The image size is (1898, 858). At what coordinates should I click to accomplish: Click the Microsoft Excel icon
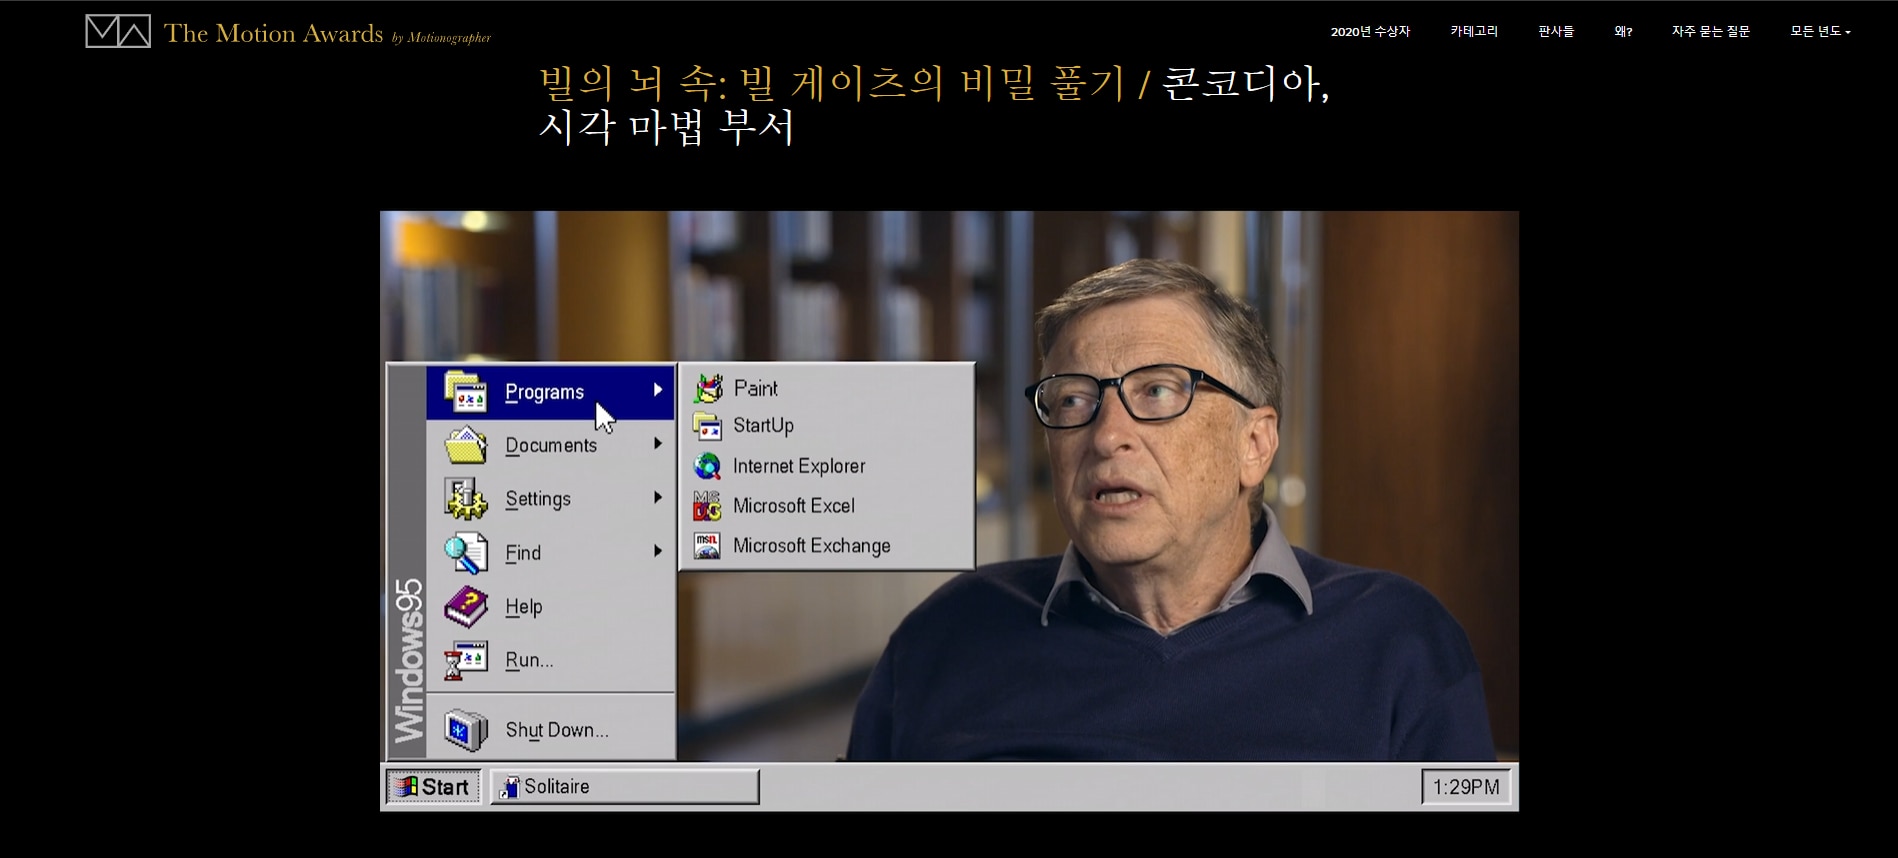(708, 506)
